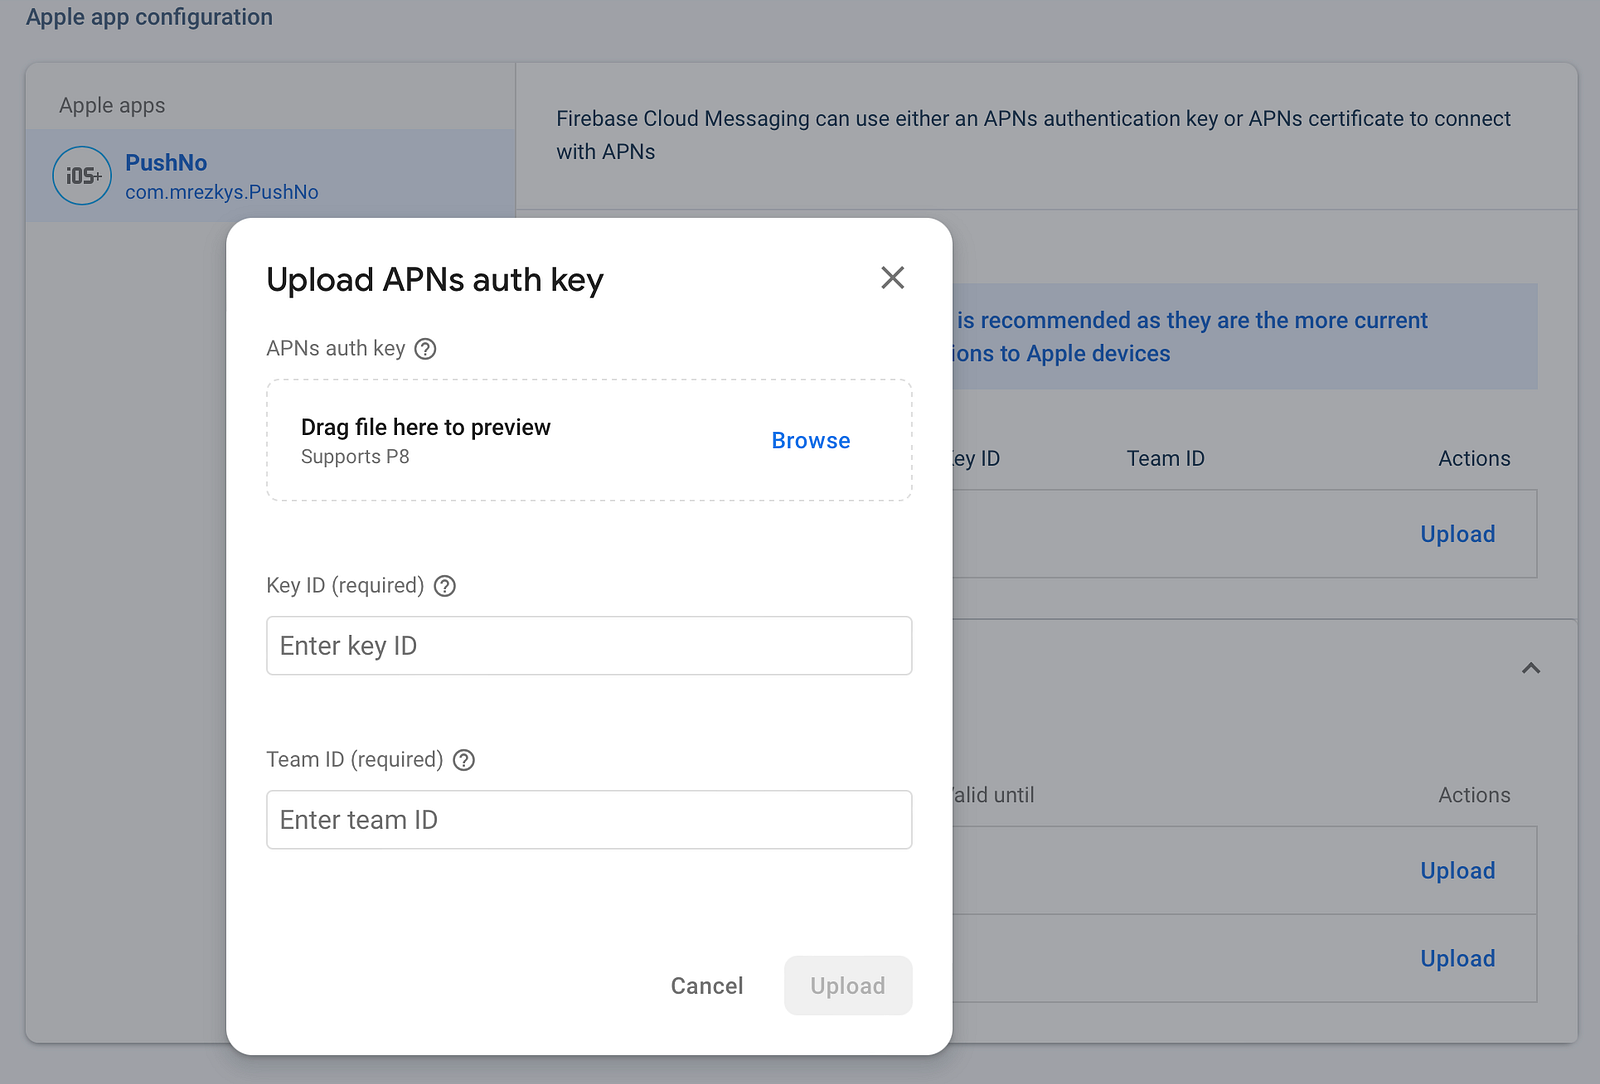The image size is (1600, 1084).
Task: Collapse the section with the up chevron
Action: (x=1531, y=668)
